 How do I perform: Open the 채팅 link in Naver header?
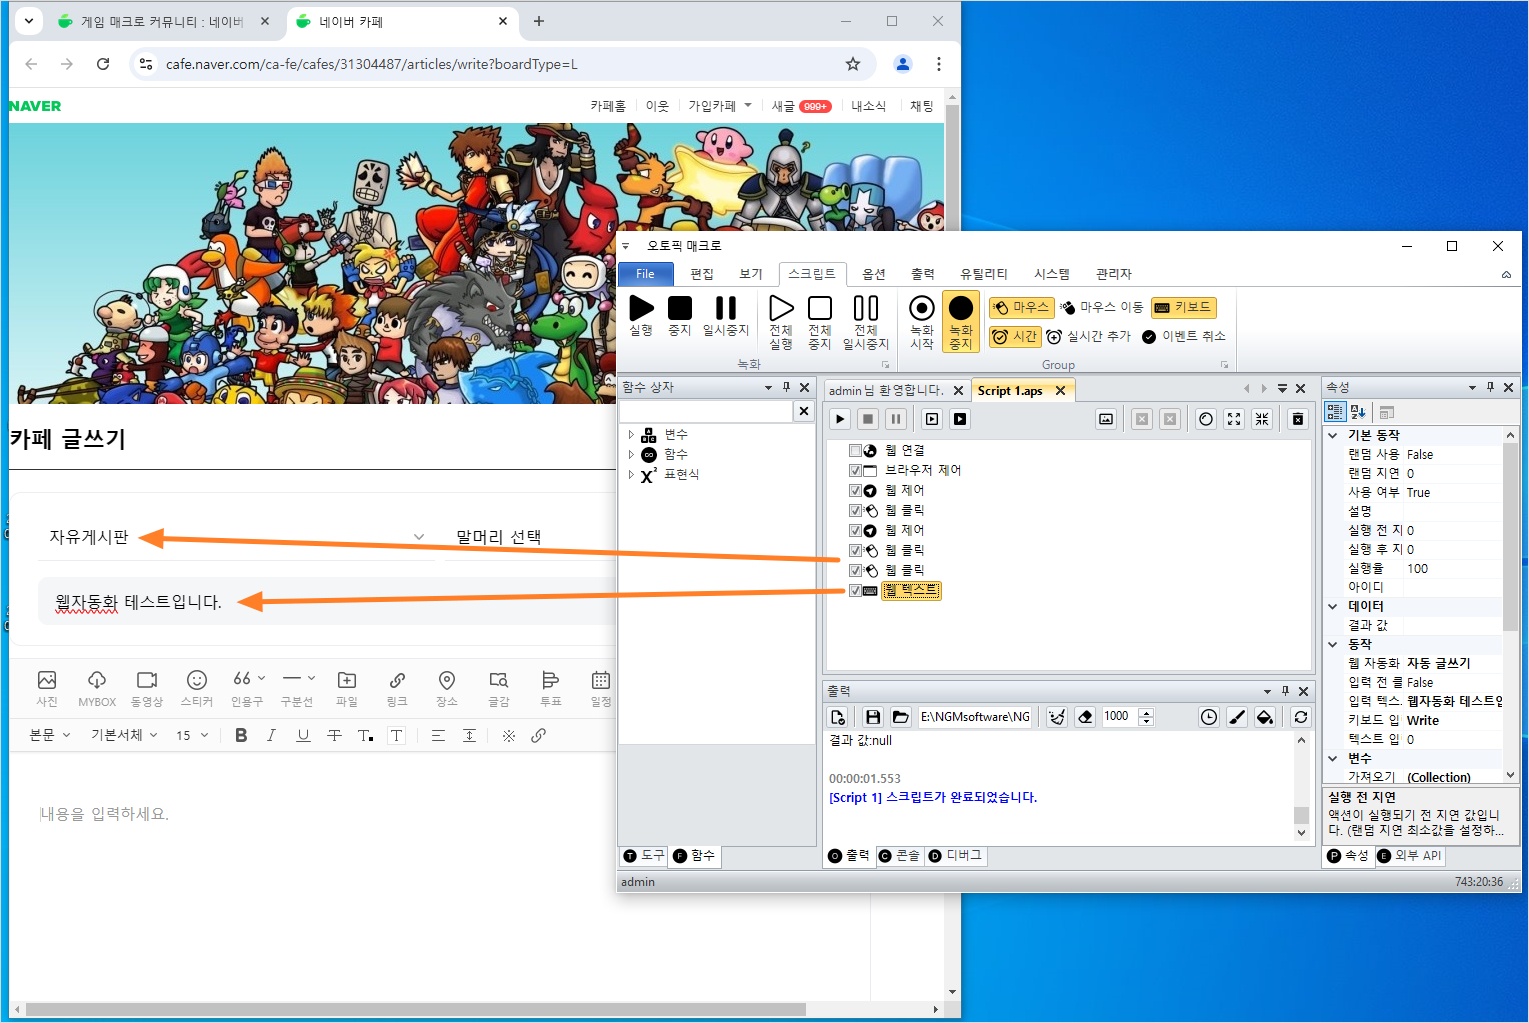pos(921,106)
